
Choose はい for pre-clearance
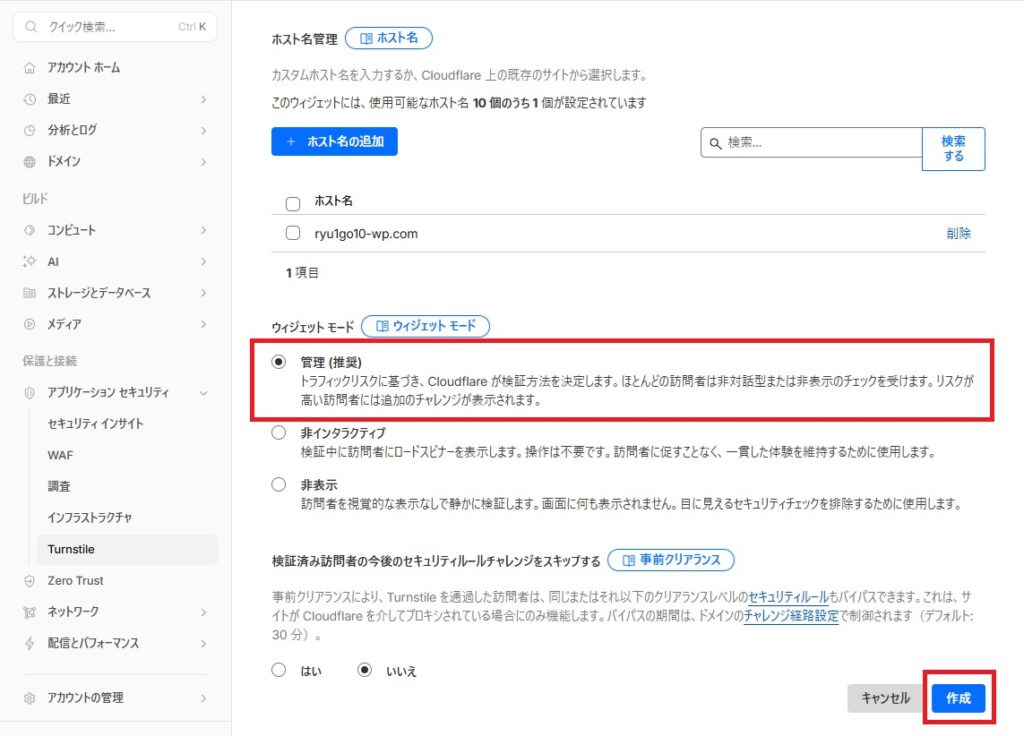point(279,670)
